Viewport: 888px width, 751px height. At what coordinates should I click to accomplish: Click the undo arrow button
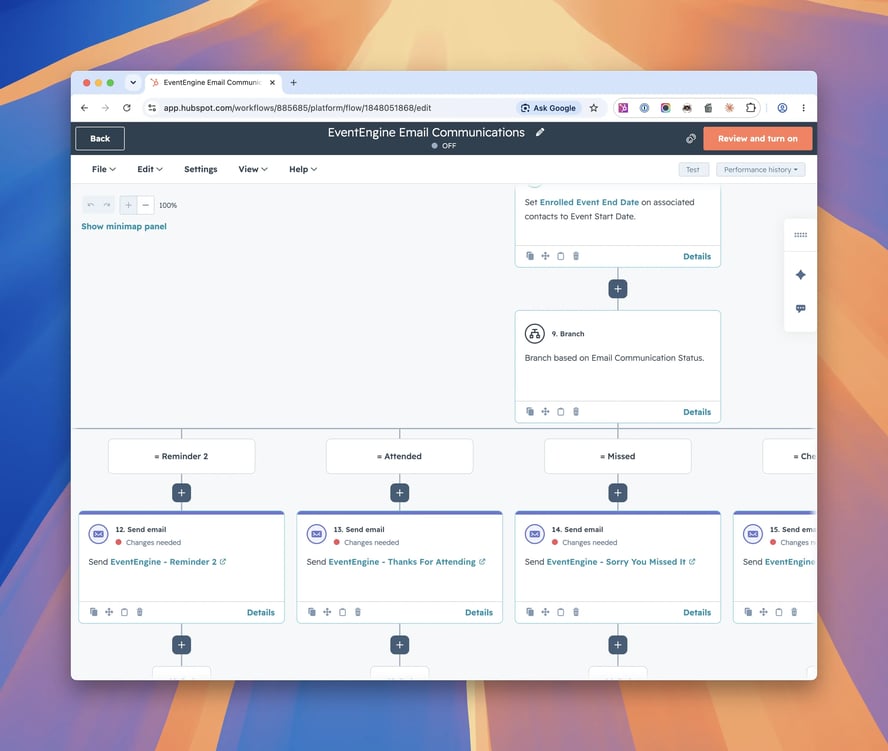pos(91,205)
